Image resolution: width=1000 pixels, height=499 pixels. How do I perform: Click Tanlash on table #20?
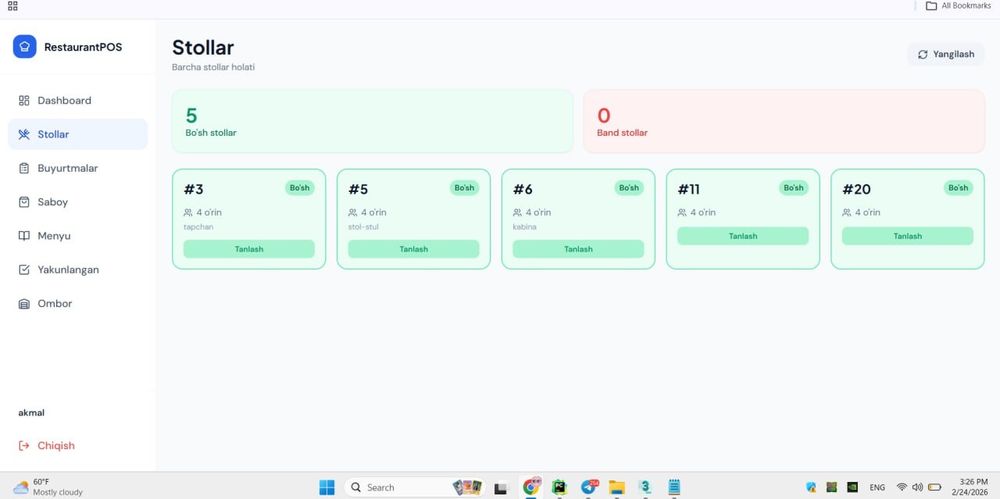click(x=908, y=236)
